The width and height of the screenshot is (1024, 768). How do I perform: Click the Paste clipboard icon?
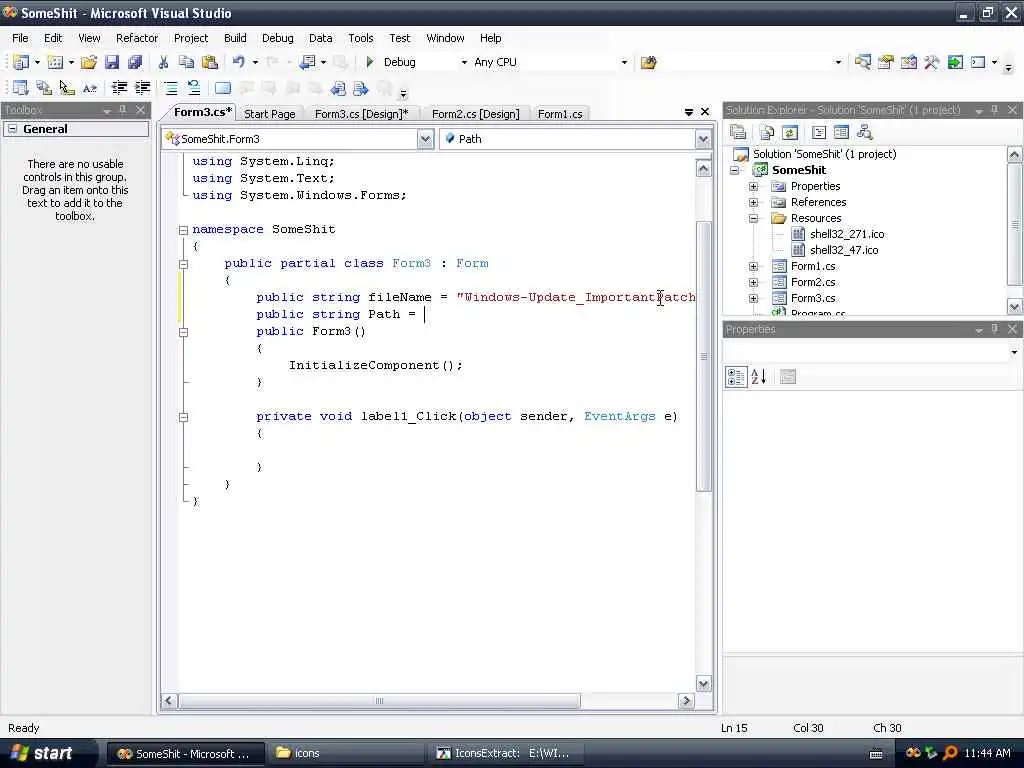(x=210, y=62)
